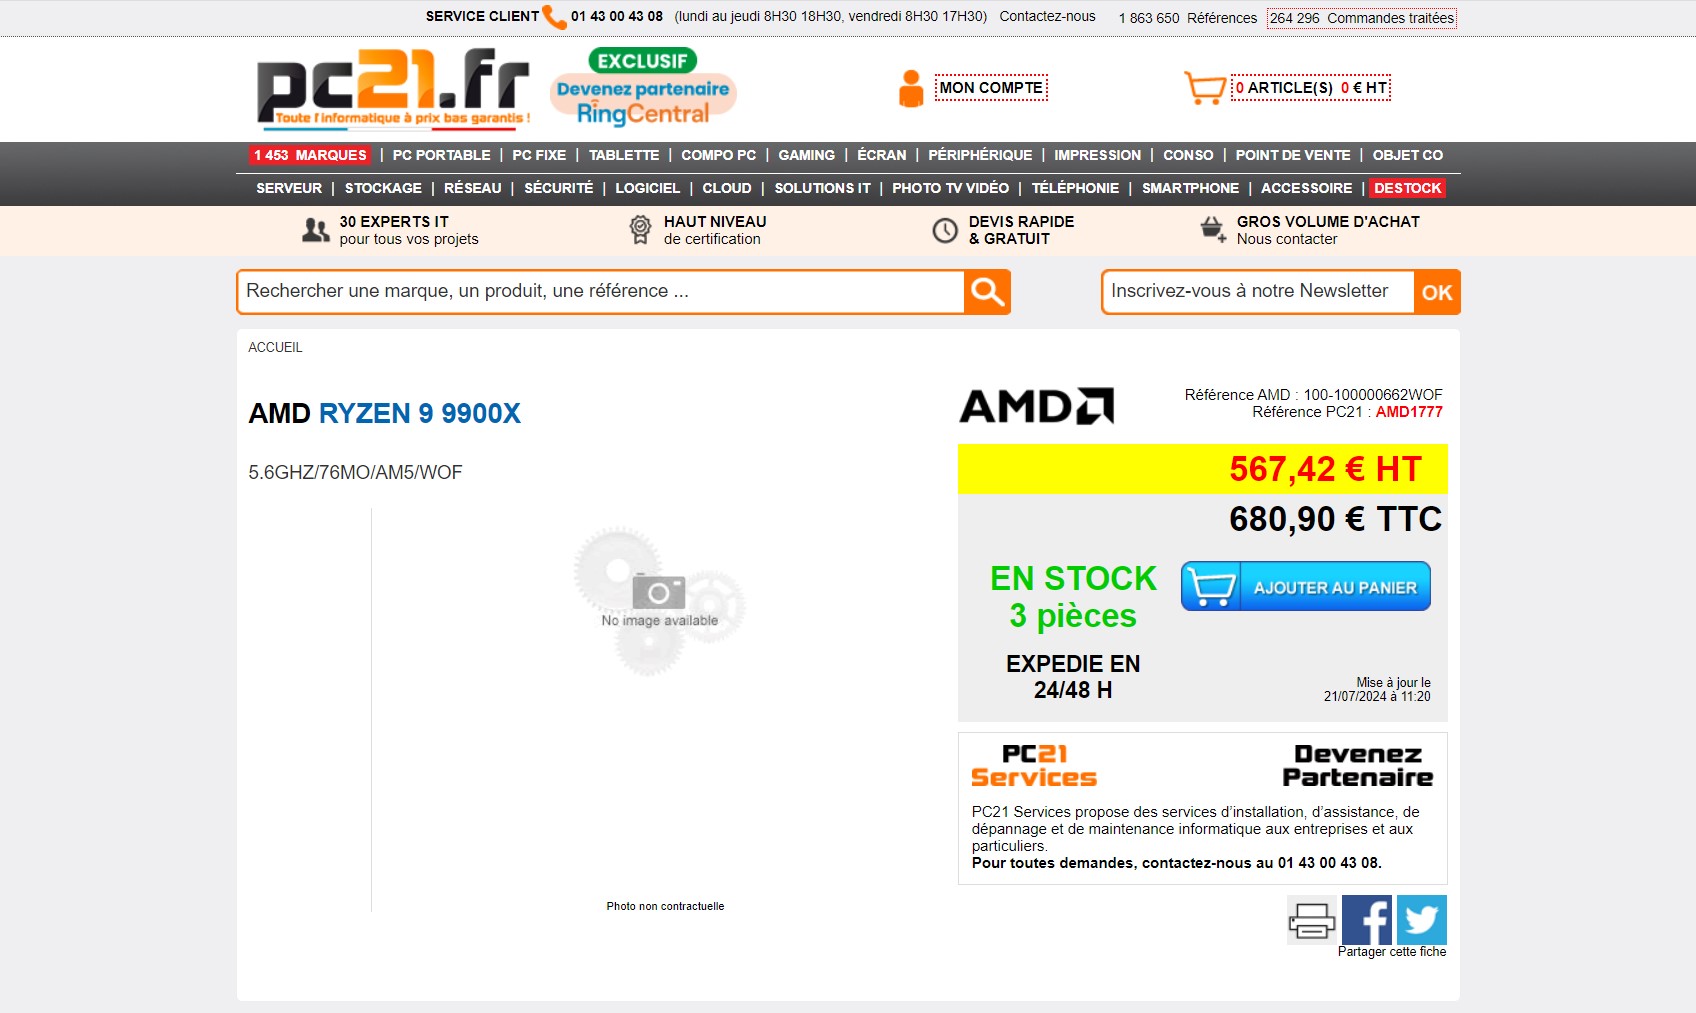Viewport: 1696px width, 1013px height.
Task: Click the Devis Rapide & Gratuit text
Action: click(1021, 230)
